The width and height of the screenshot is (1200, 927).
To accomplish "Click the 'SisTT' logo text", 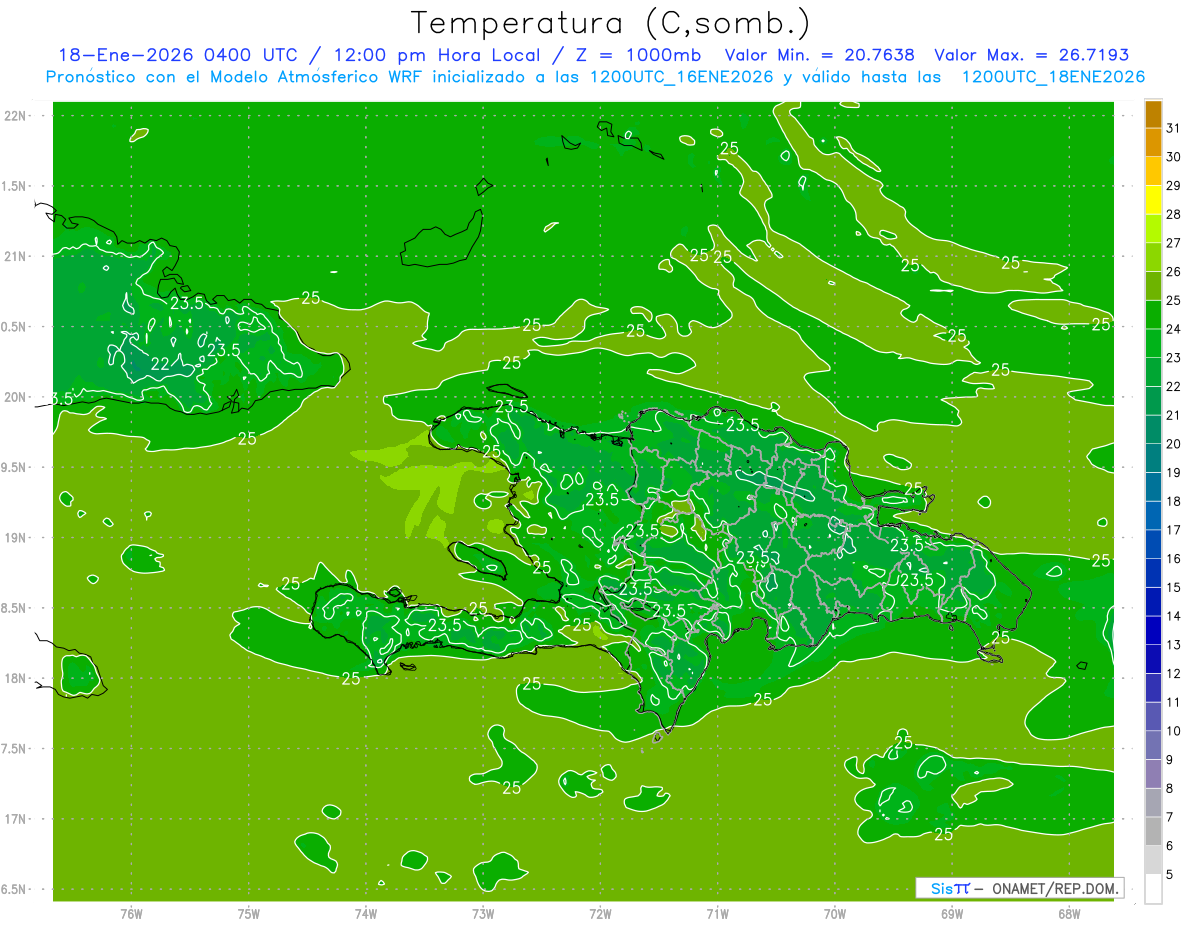I will (x=950, y=887).
